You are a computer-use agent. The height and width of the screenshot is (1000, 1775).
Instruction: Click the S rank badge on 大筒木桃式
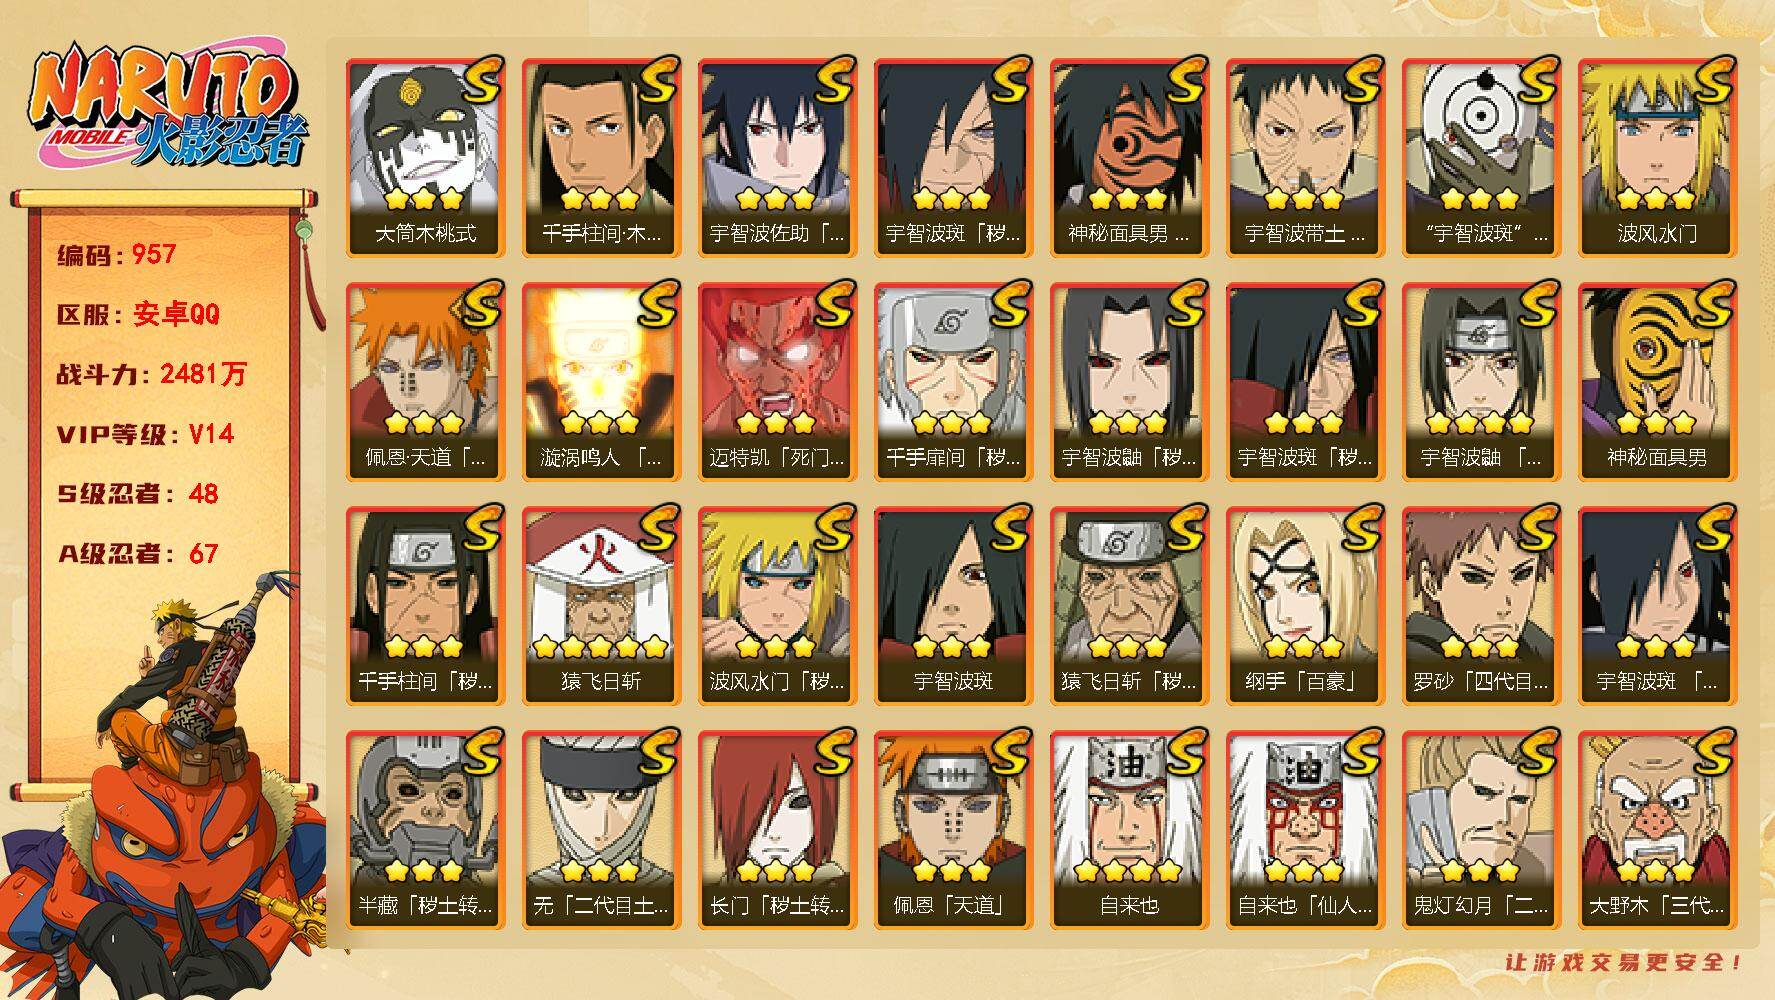tap(479, 81)
